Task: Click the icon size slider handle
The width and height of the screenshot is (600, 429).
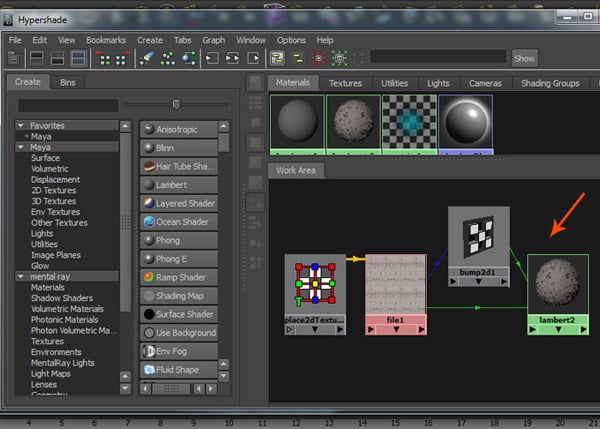Action: (176, 103)
